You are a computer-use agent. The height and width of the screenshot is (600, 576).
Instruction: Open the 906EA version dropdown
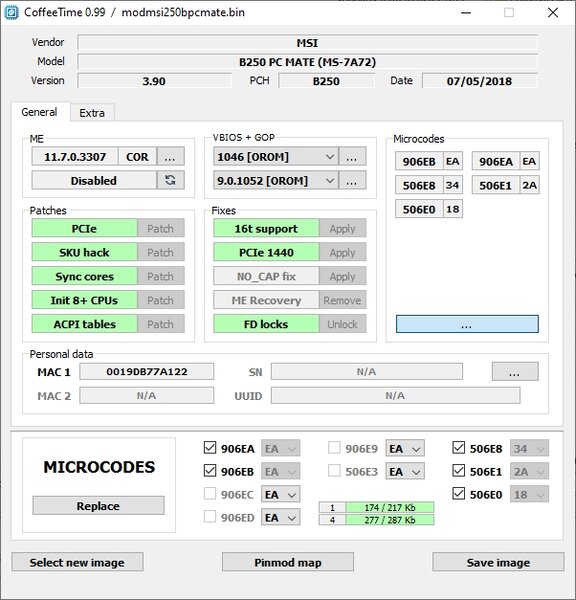coord(281,448)
